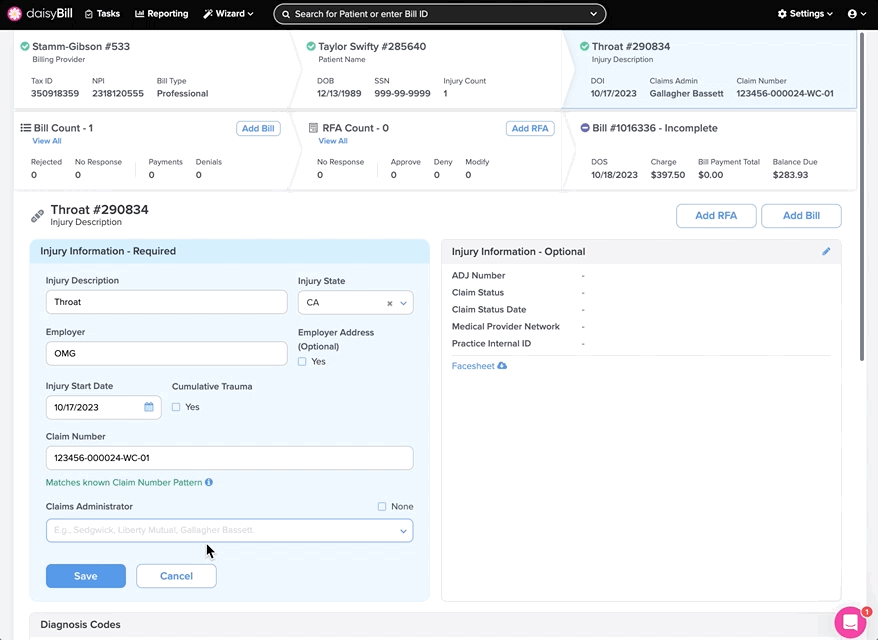Tick the Claims Administrator None checkbox

pos(382,507)
